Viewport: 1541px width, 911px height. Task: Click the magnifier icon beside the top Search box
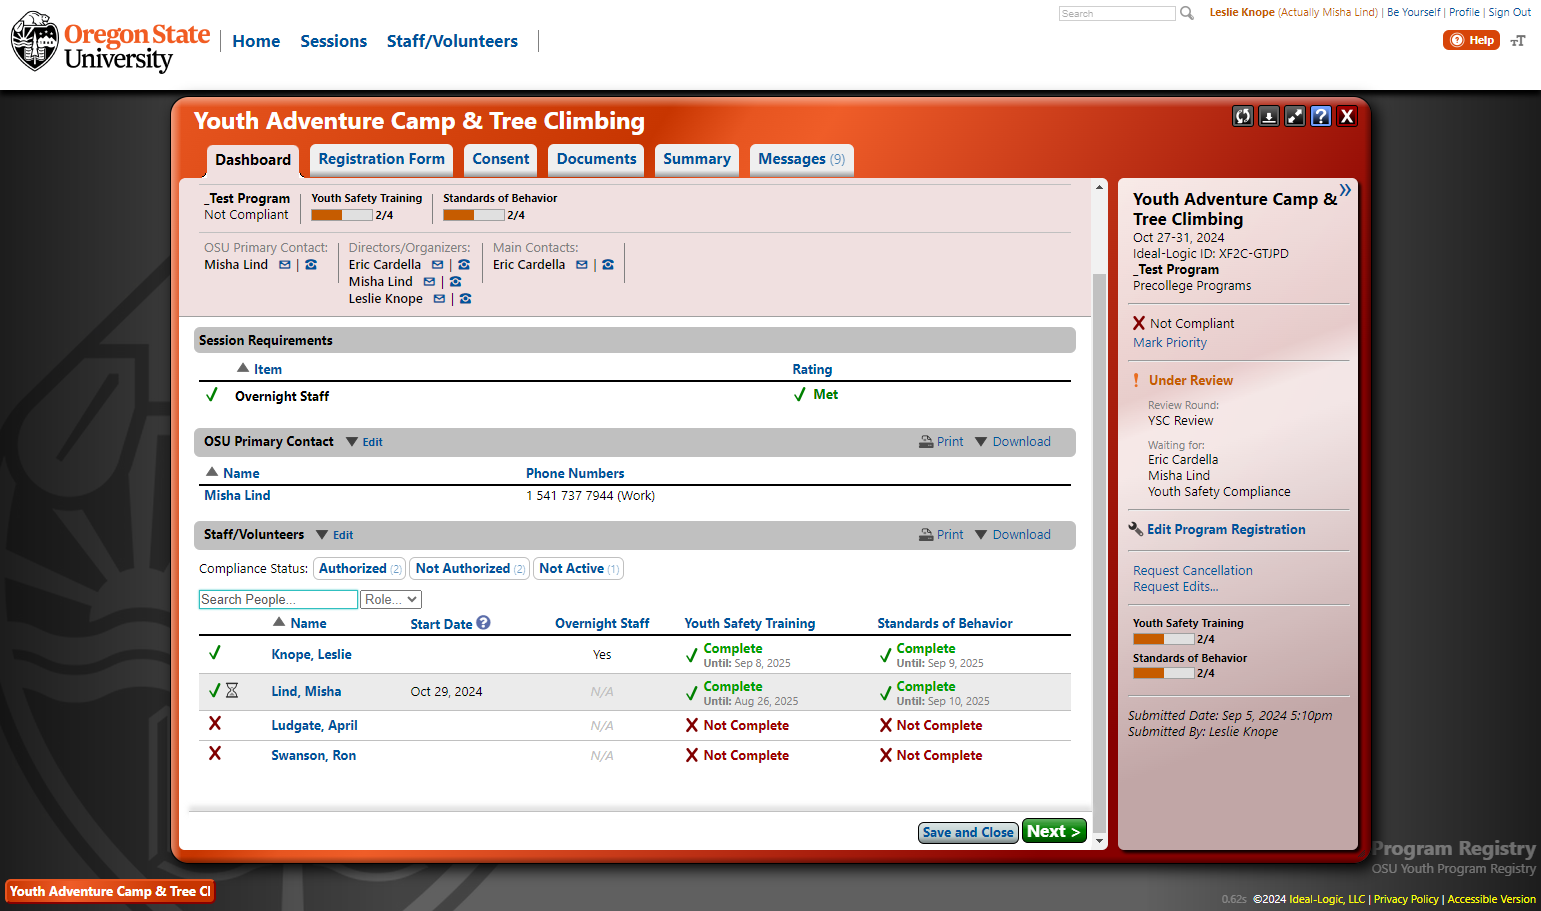[x=1187, y=13]
